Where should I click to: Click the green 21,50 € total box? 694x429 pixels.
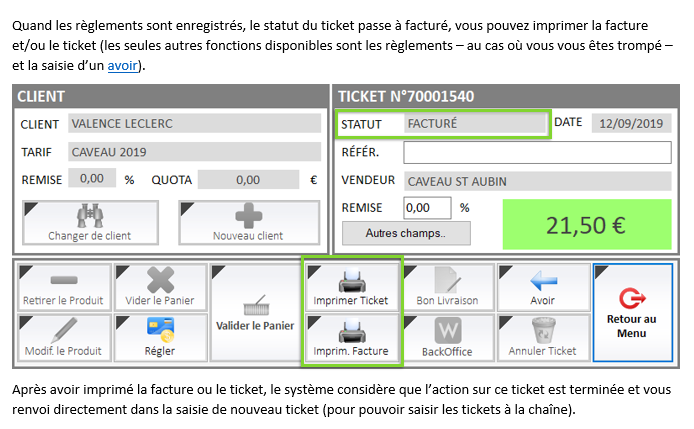click(585, 224)
